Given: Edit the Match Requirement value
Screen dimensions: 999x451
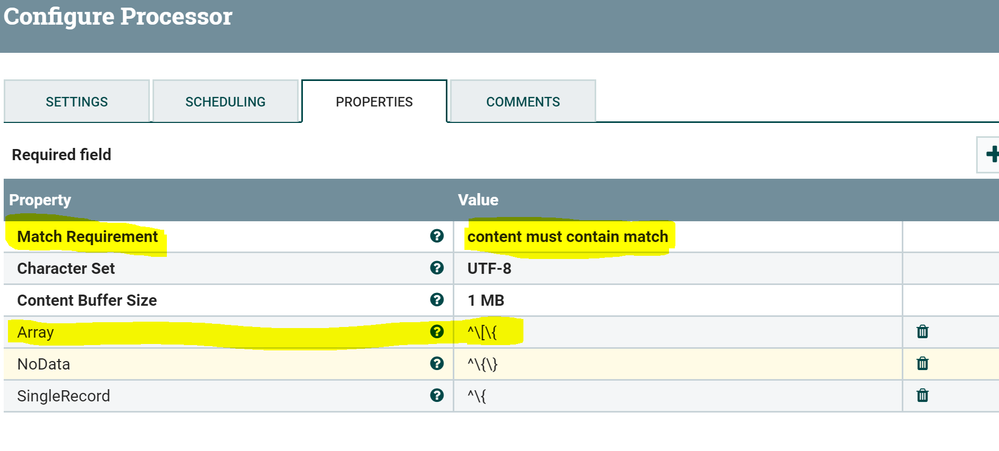Looking at the screenshot, I should click(568, 237).
